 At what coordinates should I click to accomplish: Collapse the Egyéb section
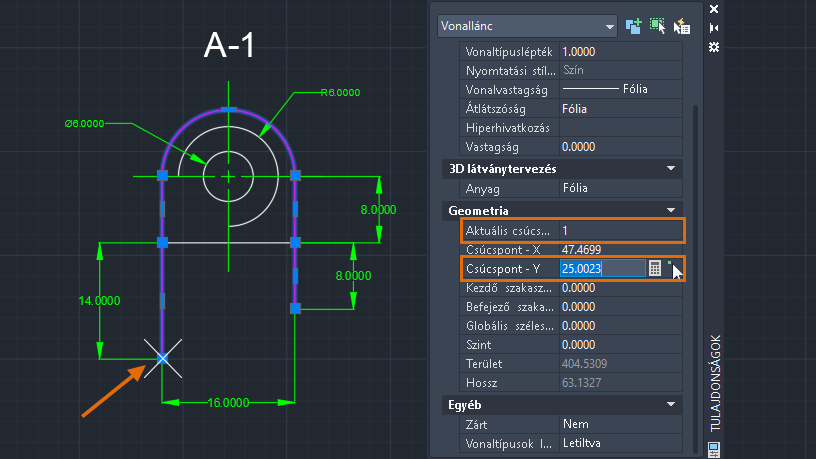click(671, 404)
